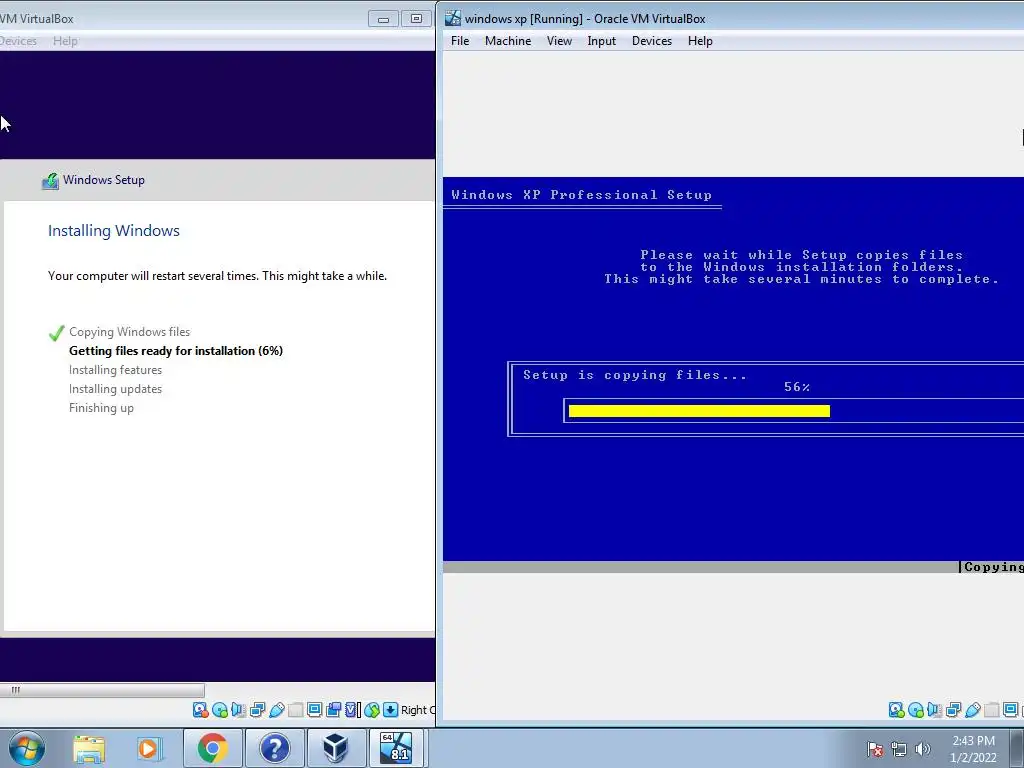Open Devices menu in left VirtualBox window
Screen dimensions: 1024x768
coord(18,40)
